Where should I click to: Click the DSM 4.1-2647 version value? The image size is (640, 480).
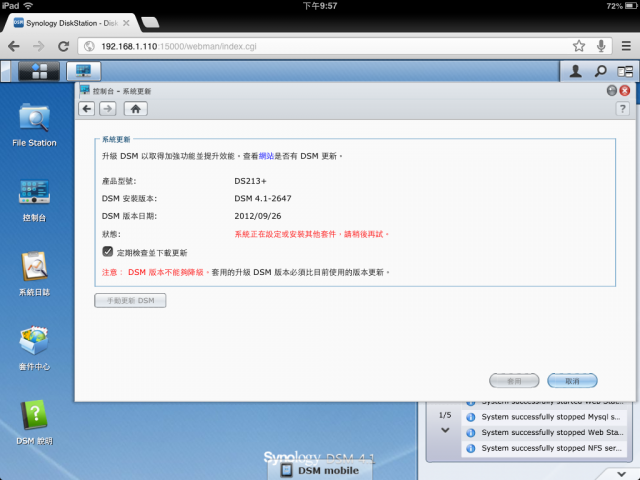point(263,198)
